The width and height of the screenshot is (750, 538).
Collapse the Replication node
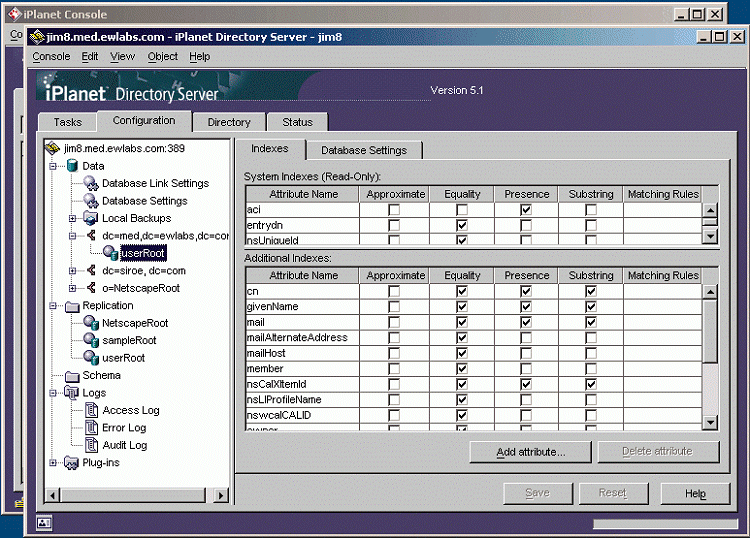pos(53,306)
